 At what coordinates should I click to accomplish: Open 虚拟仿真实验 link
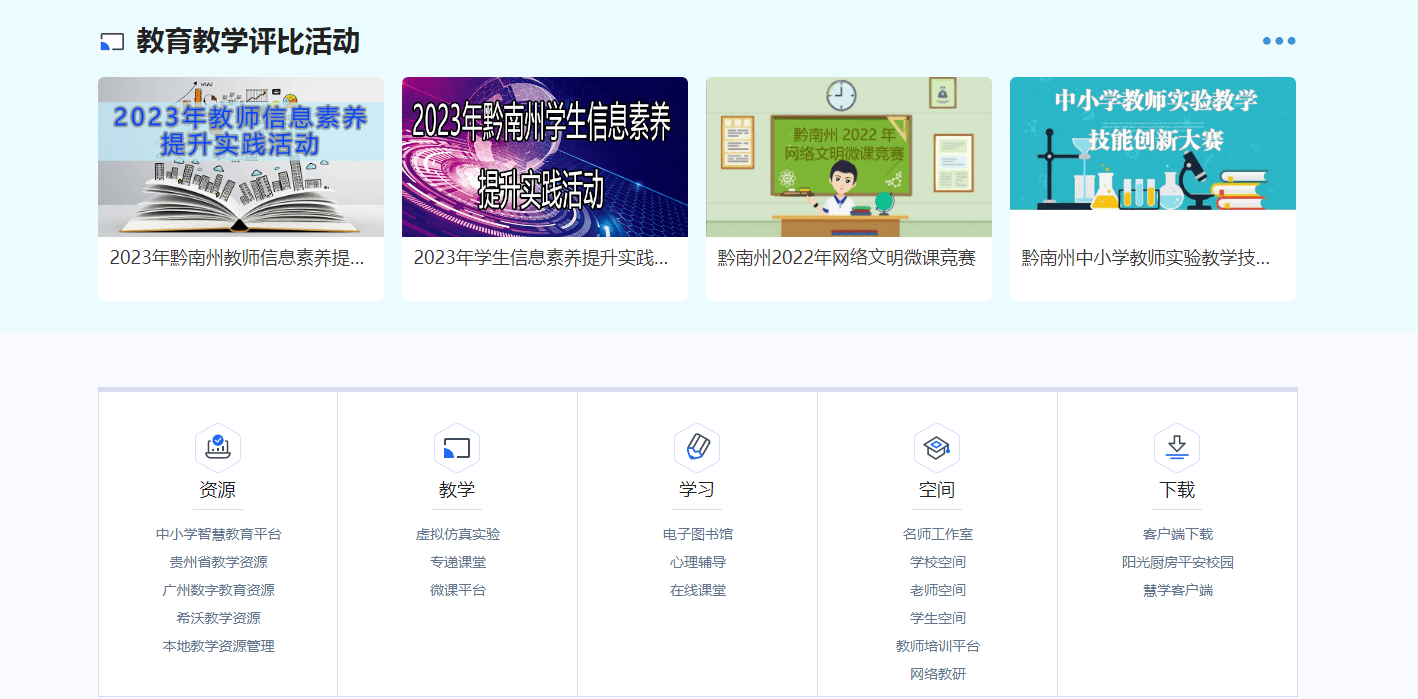pos(458,534)
